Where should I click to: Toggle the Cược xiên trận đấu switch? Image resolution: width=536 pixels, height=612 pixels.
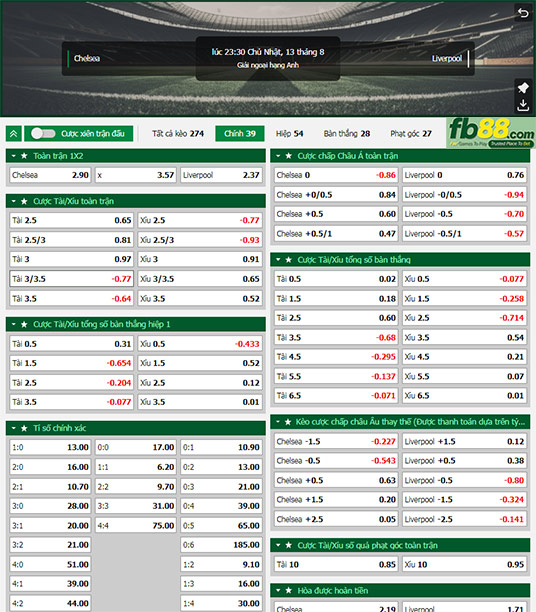pyautogui.click(x=43, y=133)
